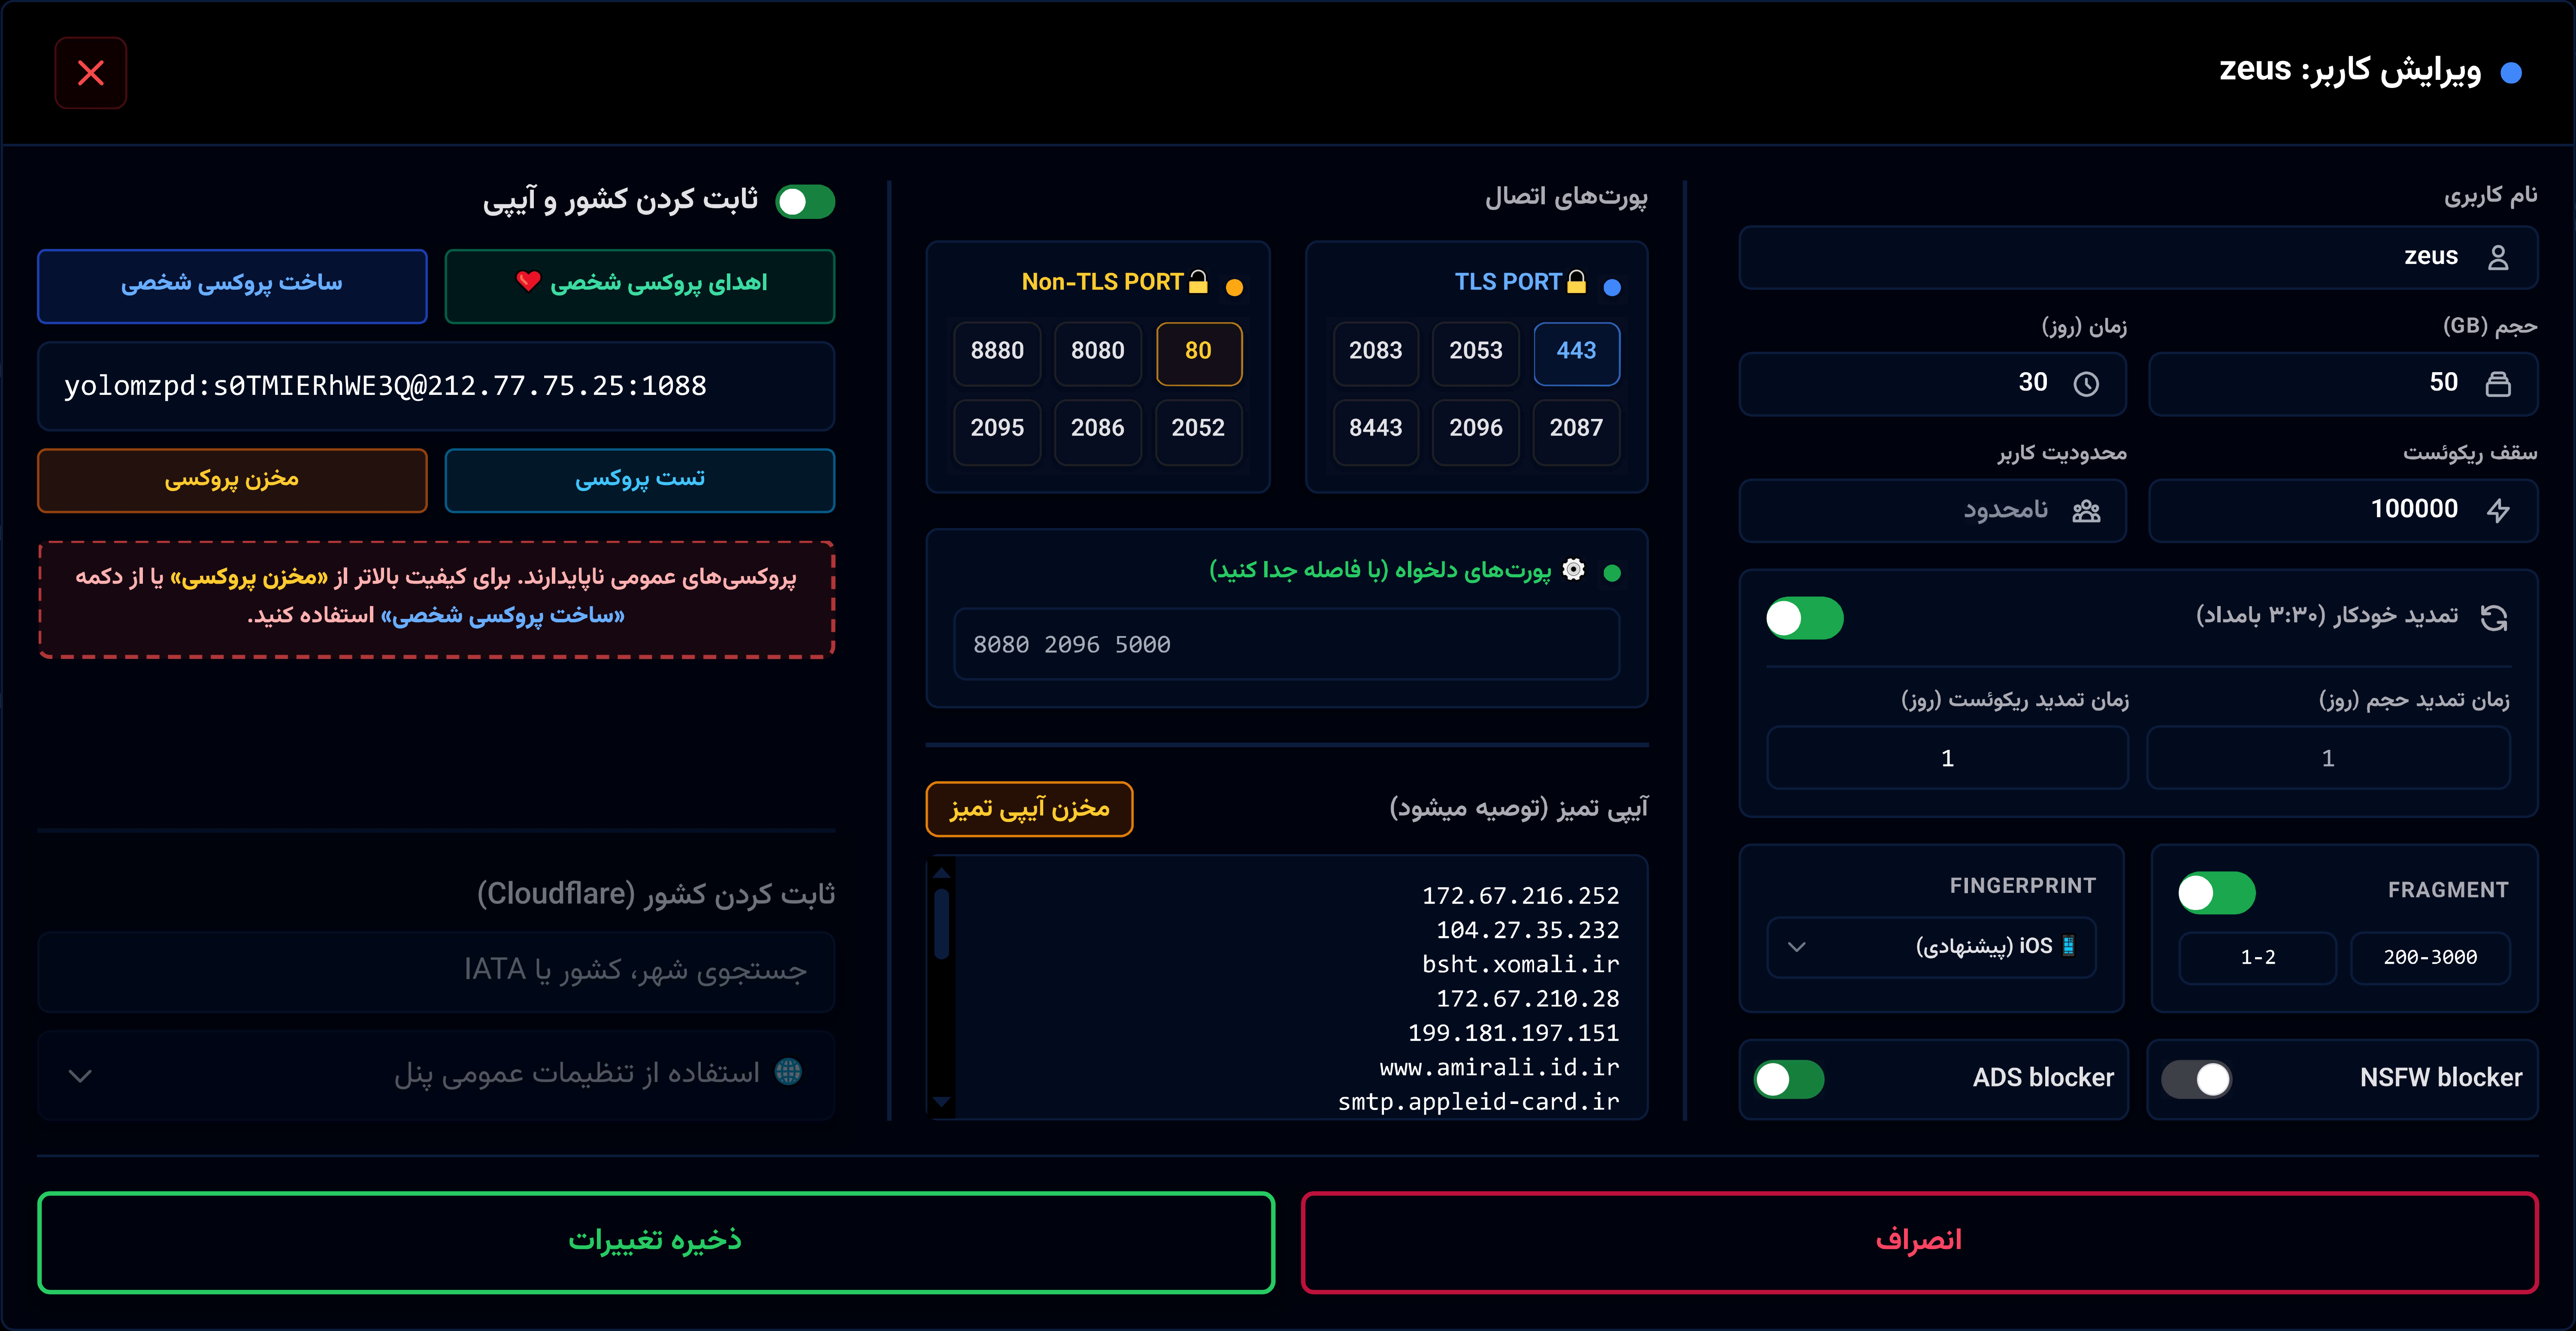Click the auto-renew refresh icon
The height and width of the screenshot is (1331, 2576).
pos(2494,618)
